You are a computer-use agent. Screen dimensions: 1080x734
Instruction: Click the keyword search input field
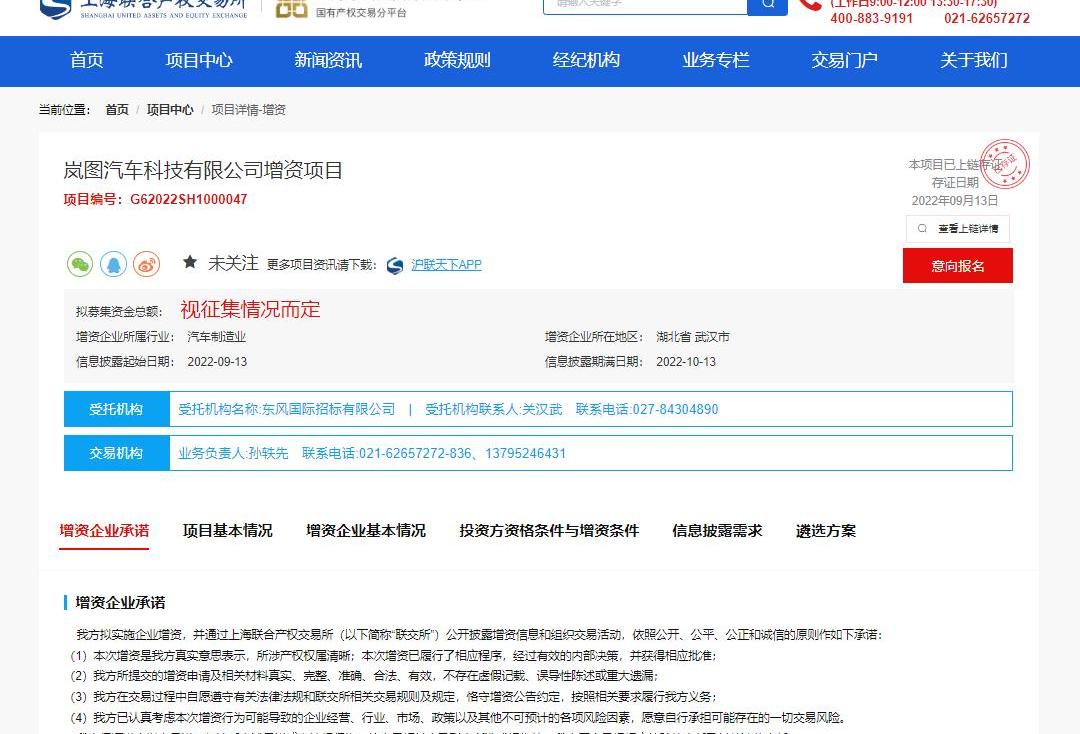point(645,6)
